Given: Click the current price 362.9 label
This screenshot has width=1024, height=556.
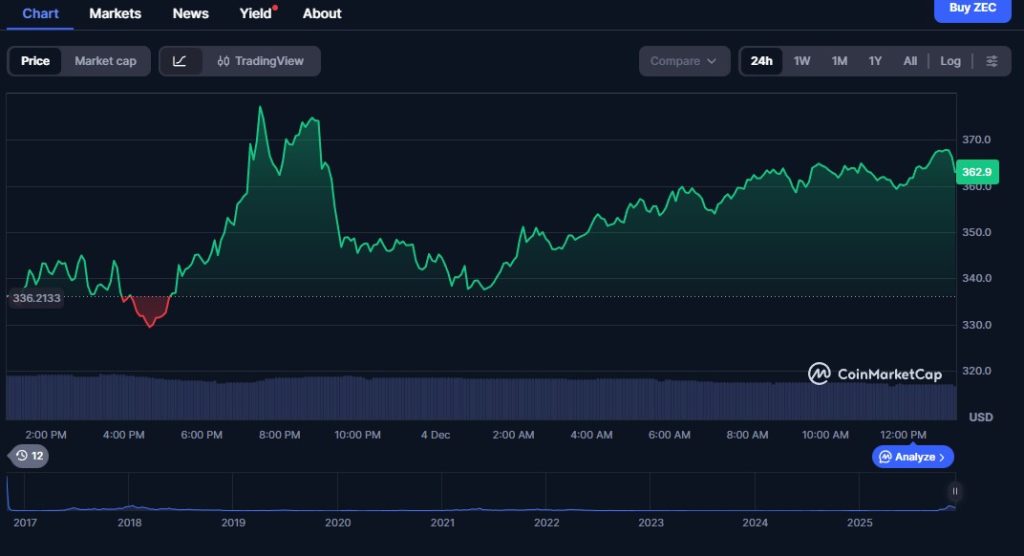Looking at the screenshot, I should pos(976,172).
